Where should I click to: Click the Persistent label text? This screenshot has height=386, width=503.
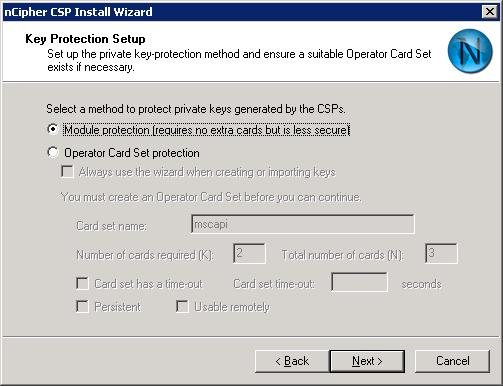[117, 307]
